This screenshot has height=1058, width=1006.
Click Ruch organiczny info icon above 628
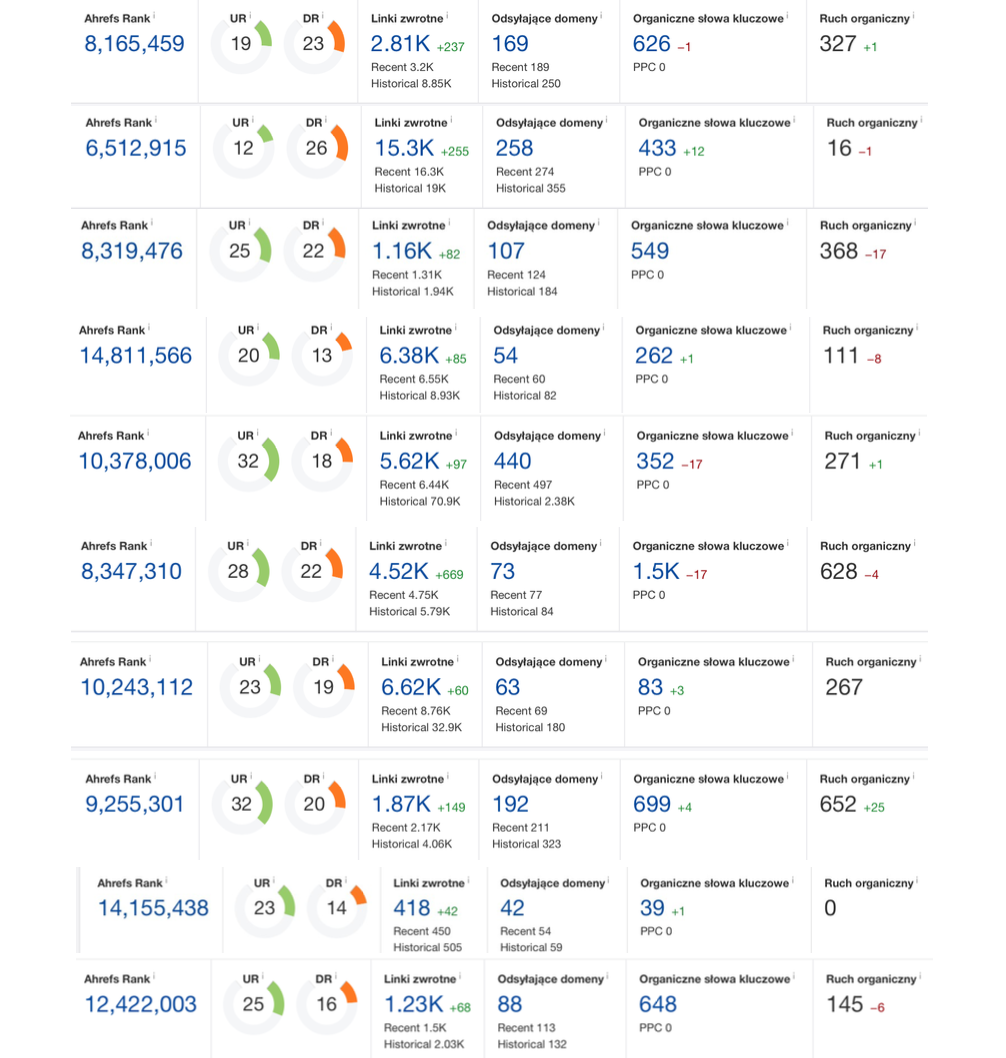pyautogui.click(x=915, y=543)
